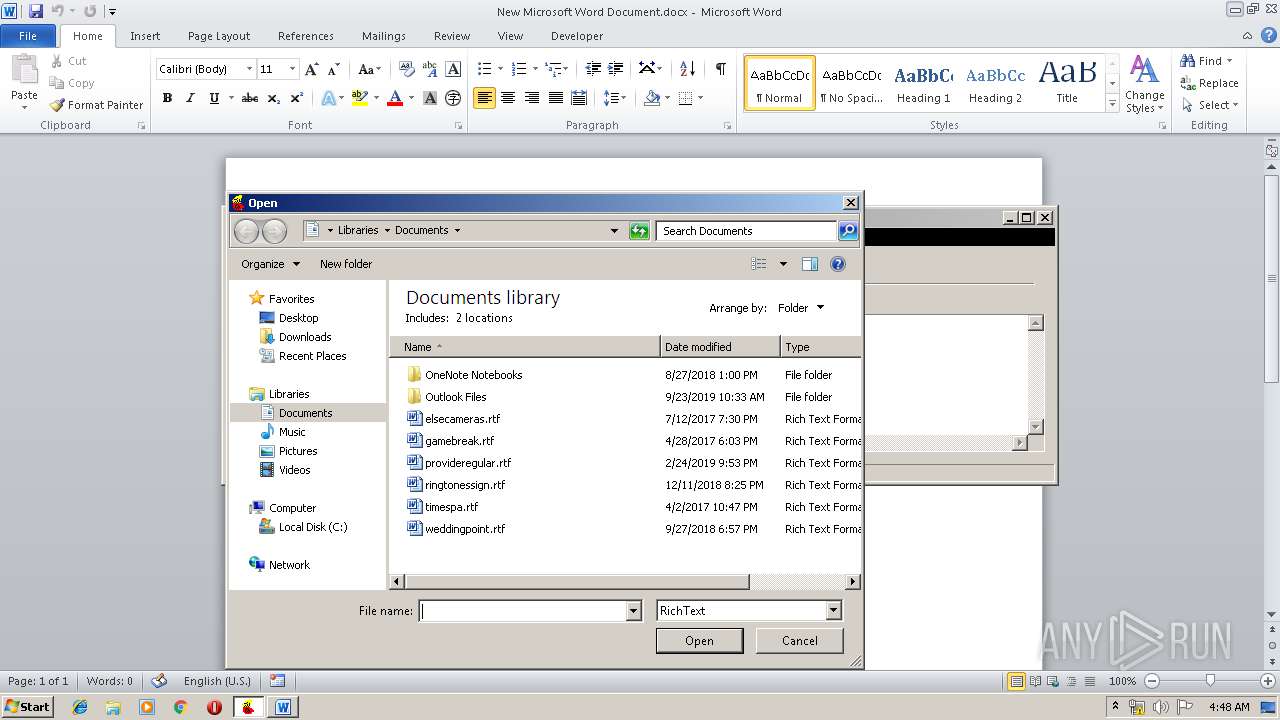
Task: Click the Cancel button in dialog
Action: pos(800,641)
